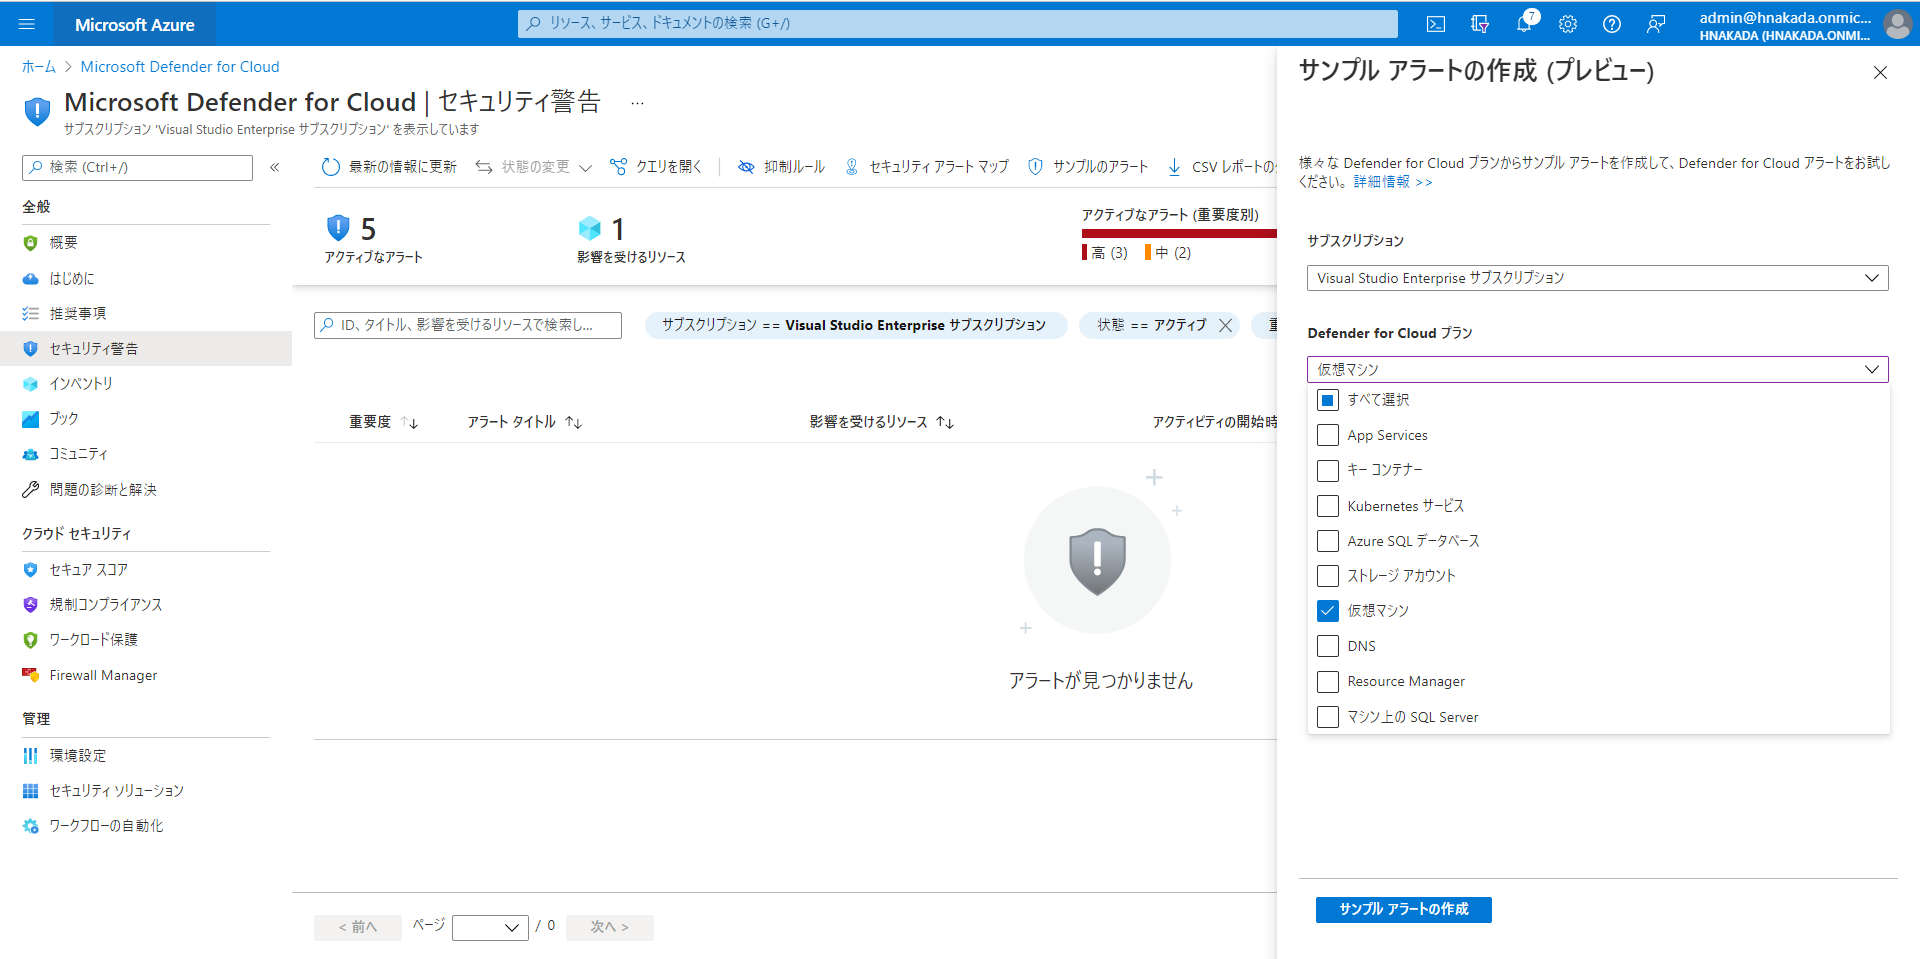1920x959 pixels.
Task: Check the ストレージ アカウント checkbox
Action: 1328,576
